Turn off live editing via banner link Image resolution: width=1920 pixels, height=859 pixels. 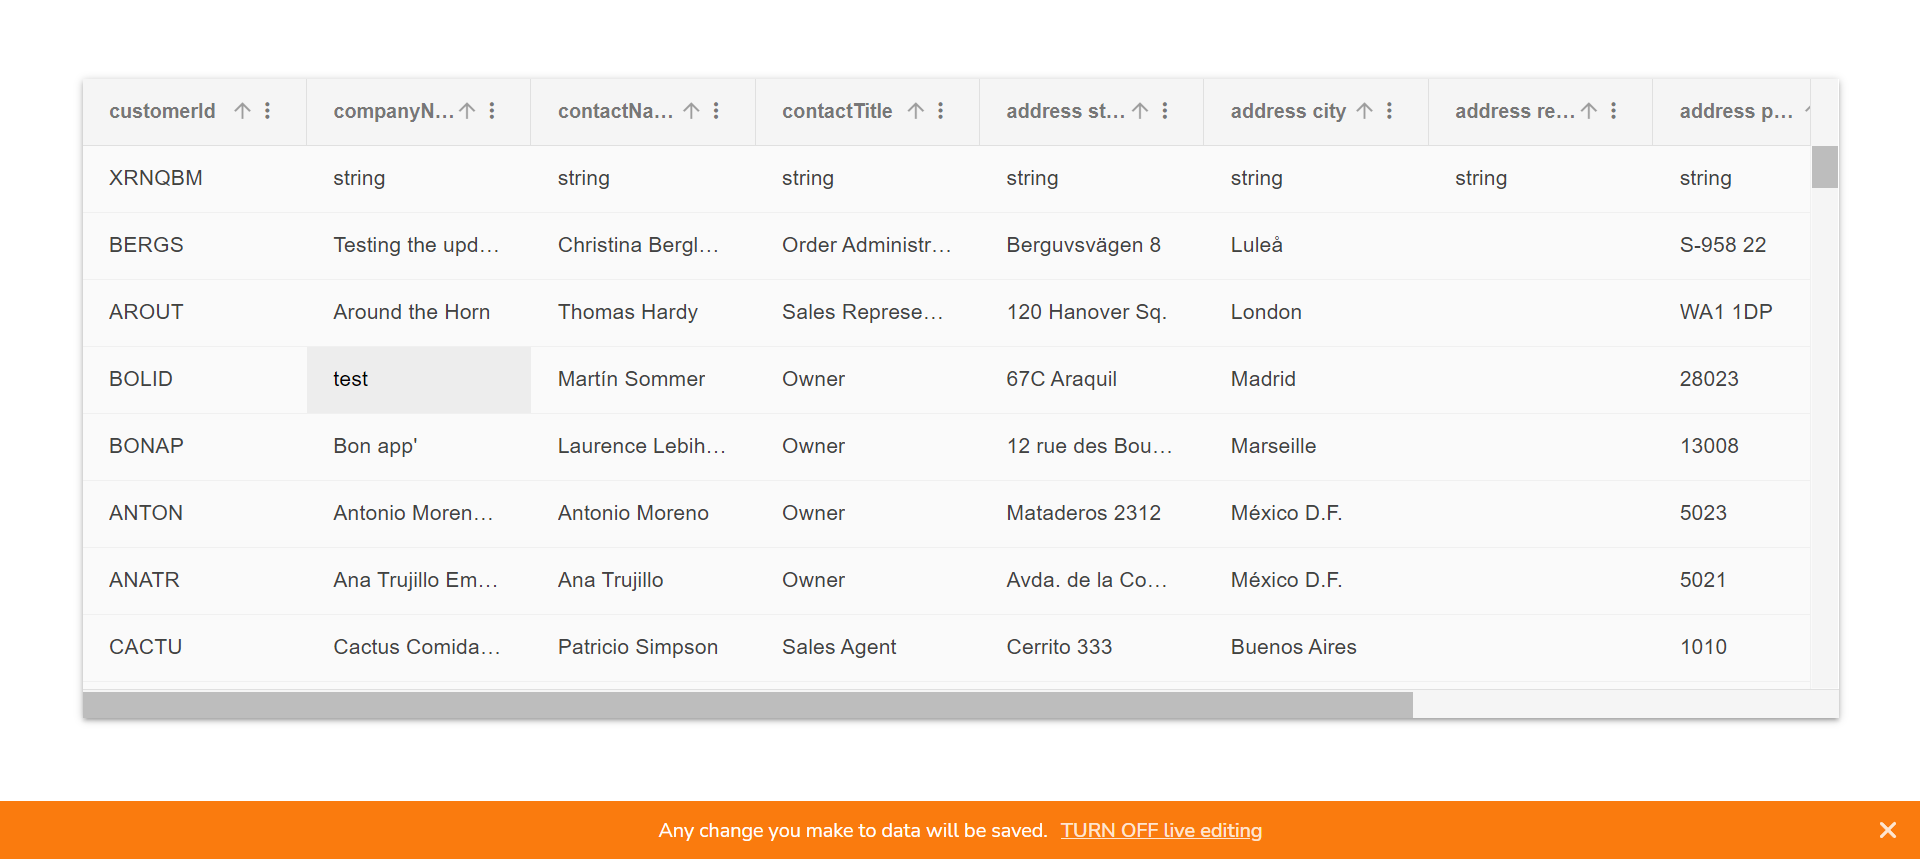tap(1161, 831)
